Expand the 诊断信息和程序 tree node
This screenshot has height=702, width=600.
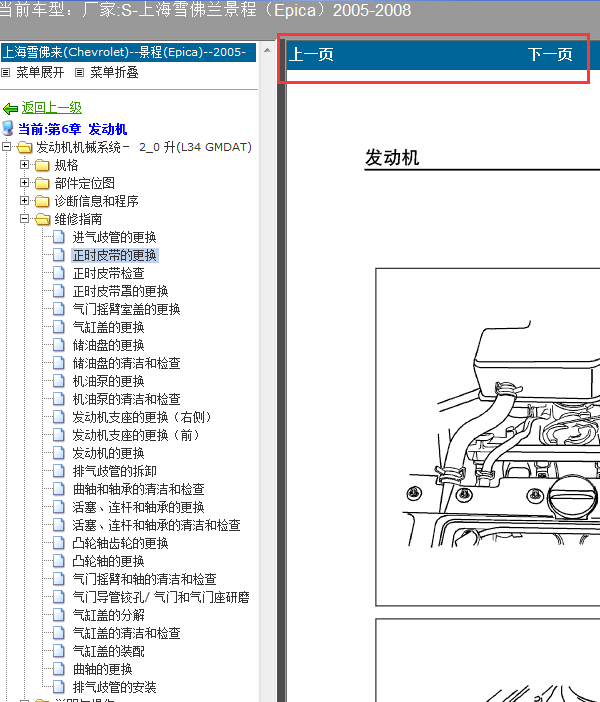click(x=25, y=202)
